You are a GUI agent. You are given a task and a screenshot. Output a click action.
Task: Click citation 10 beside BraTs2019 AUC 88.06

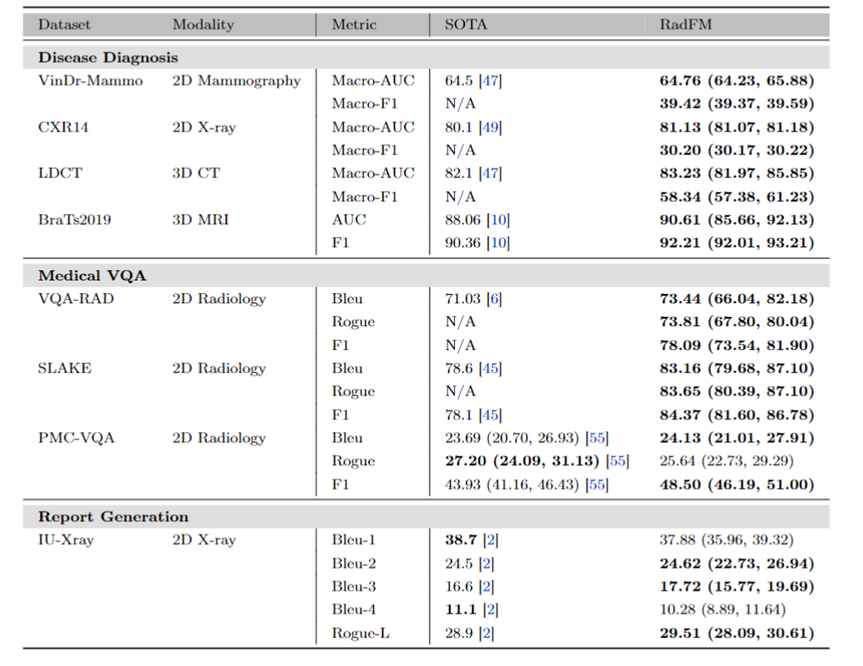(498, 219)
